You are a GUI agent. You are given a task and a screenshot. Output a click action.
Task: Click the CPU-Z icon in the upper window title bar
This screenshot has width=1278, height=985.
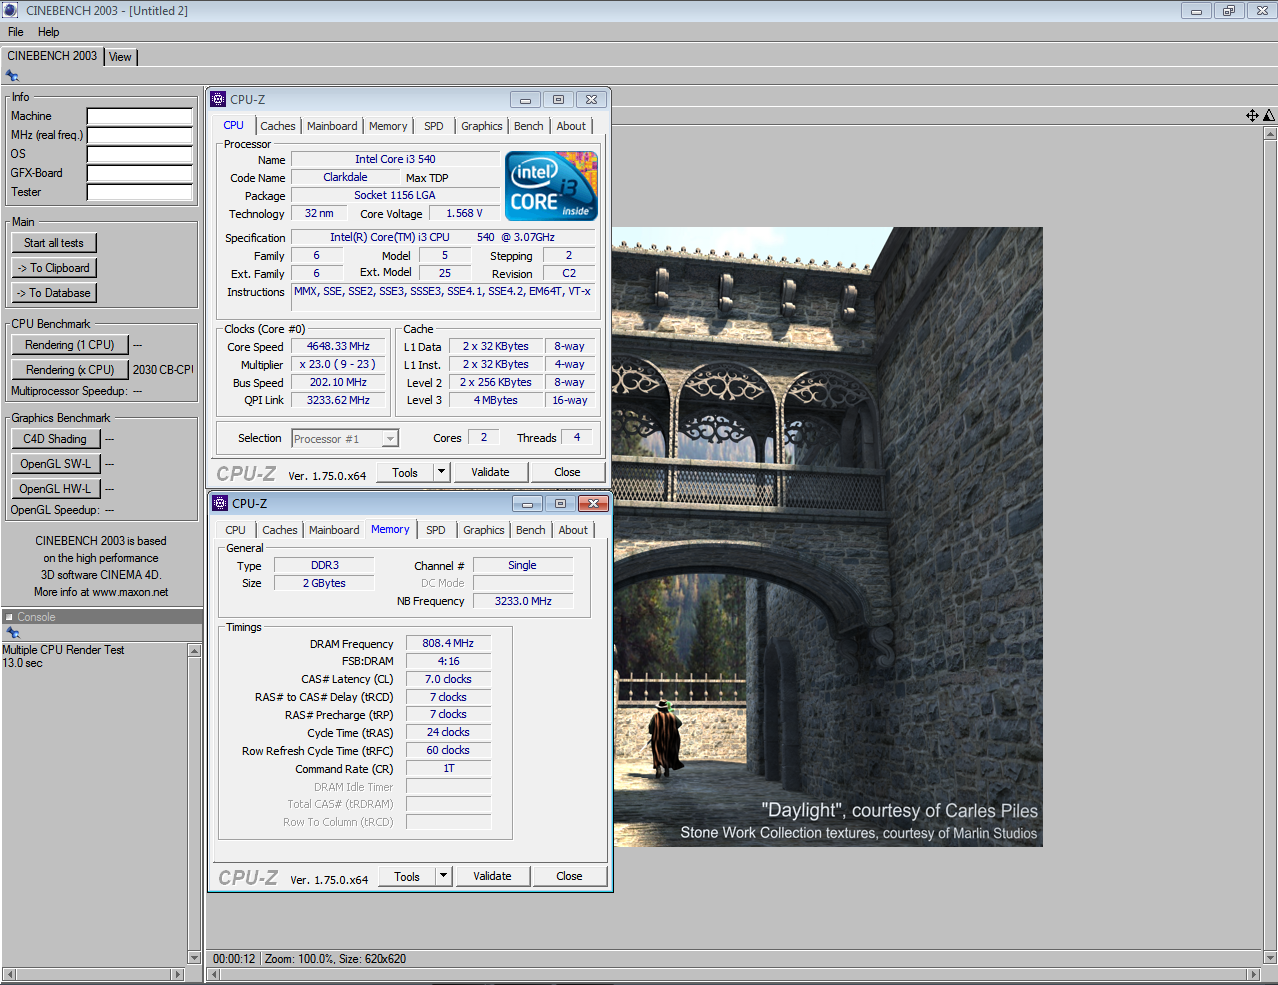(219, 99)
